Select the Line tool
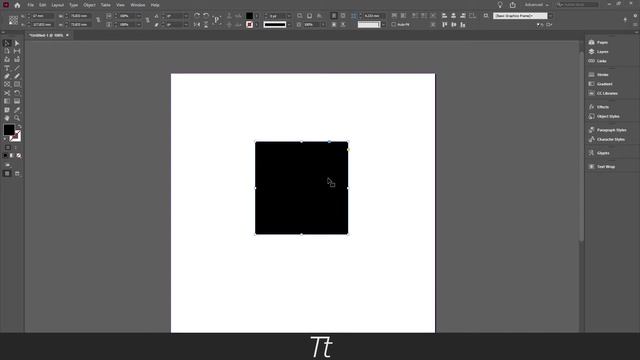Screen dimensions: 640x360 [17, 68]
